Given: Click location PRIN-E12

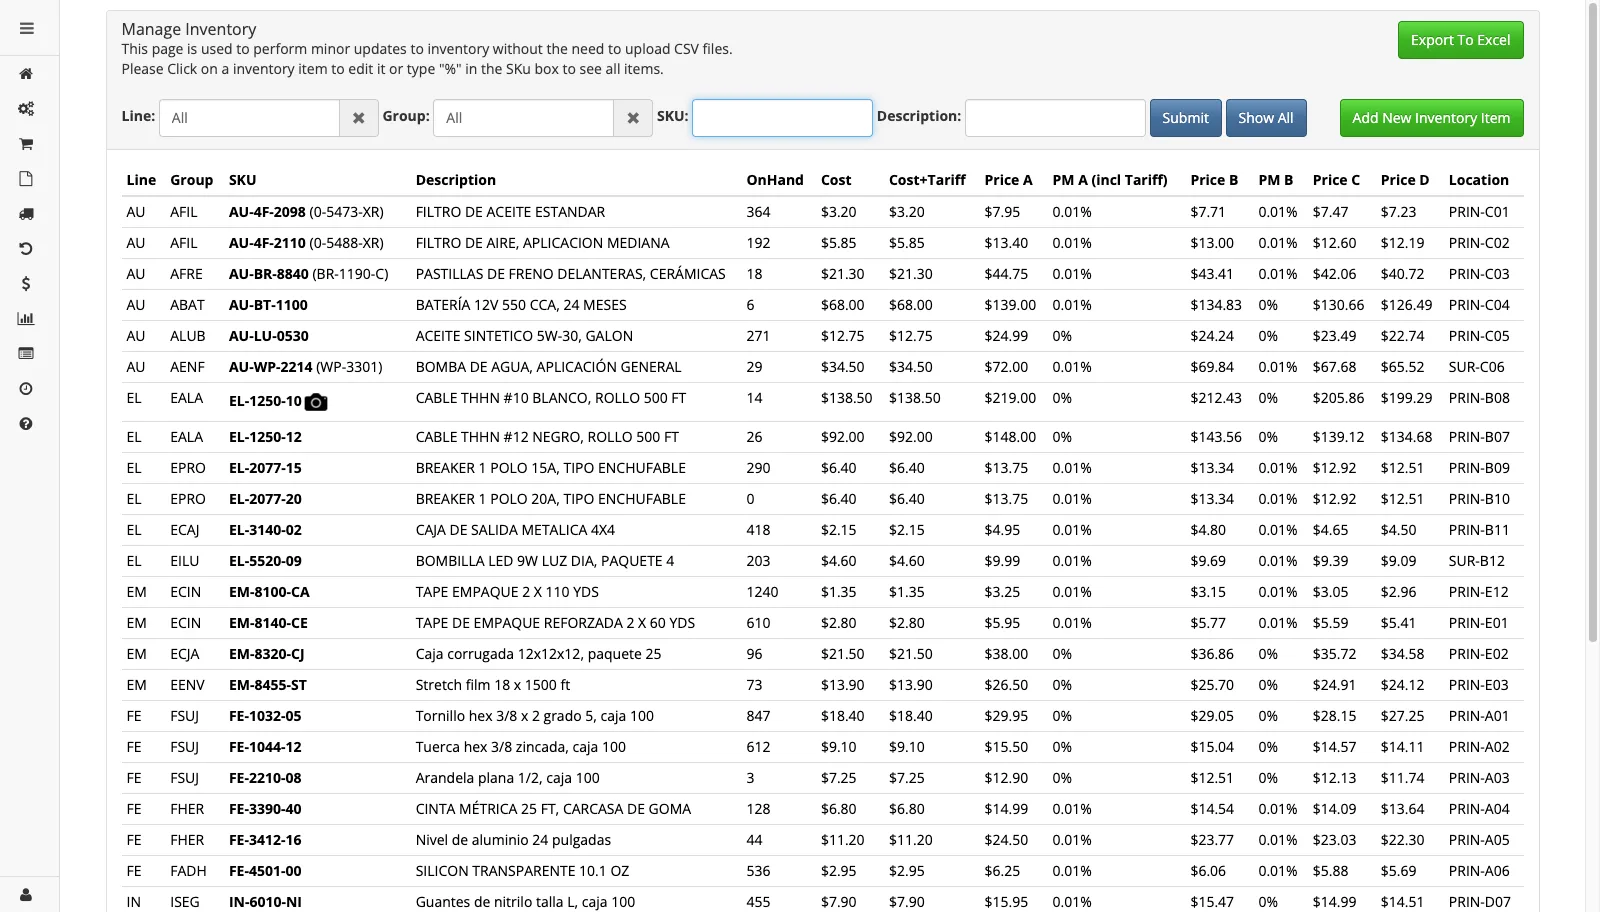Looking at the screenshot, I should click(x=1478, y=592).
